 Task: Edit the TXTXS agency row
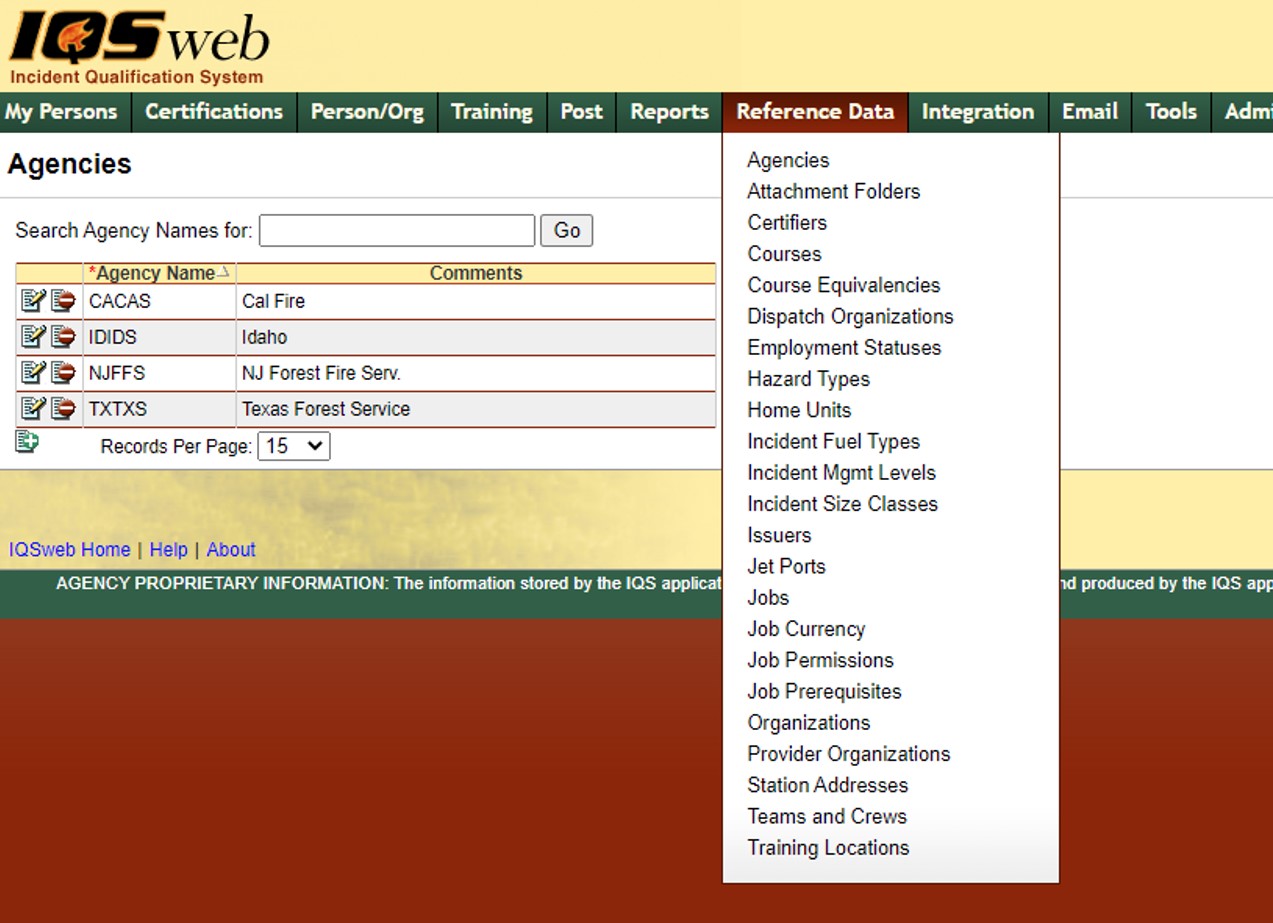coord(33,408)
